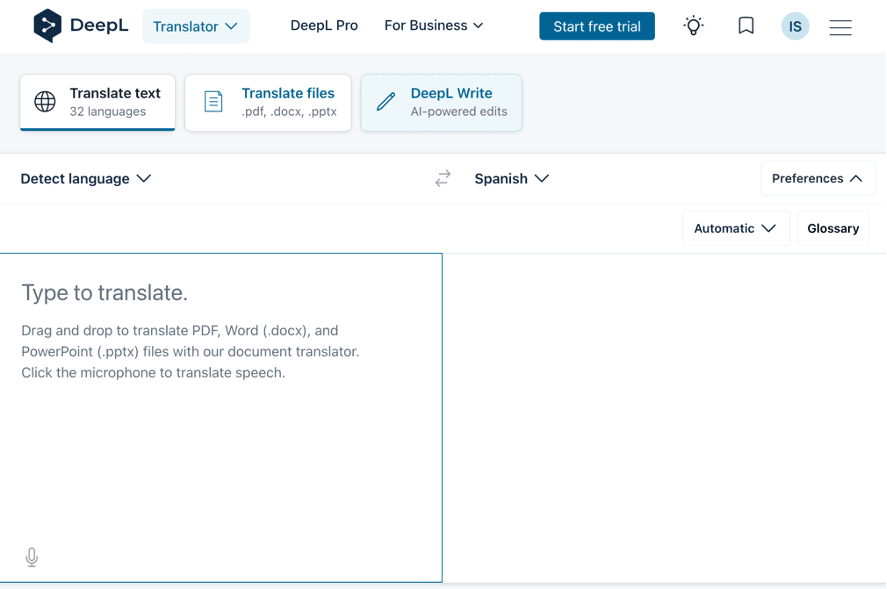The image size is (887, 589).
Task: Click the Type to translate input field
Action: coord(221,418)
